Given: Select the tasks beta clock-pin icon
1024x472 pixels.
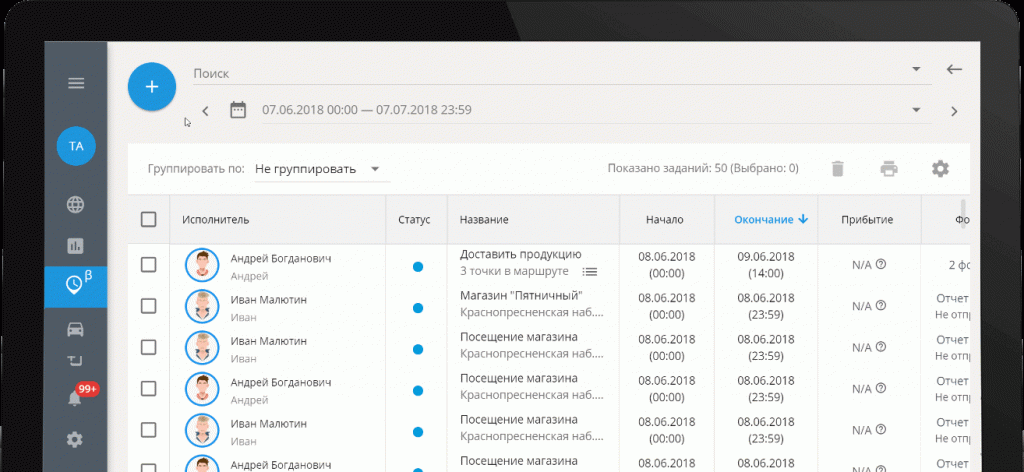Looking at the screenshot, I should (x=76, y=287).
